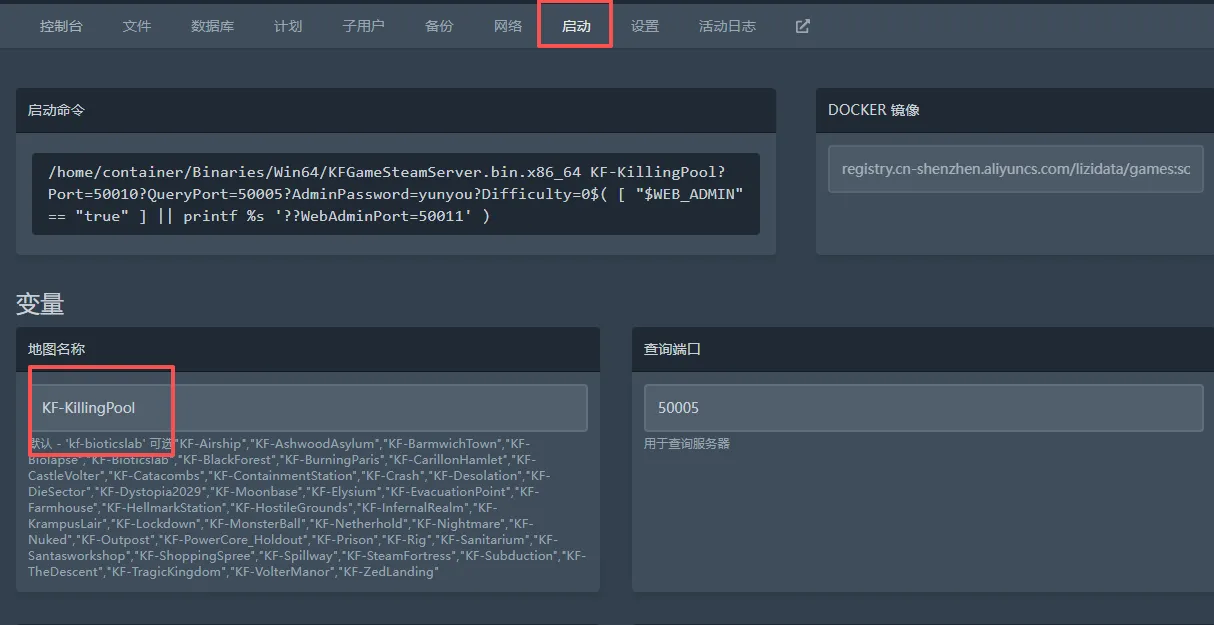
Task: Click the startup command code block
Action: (x=395, y=194)
